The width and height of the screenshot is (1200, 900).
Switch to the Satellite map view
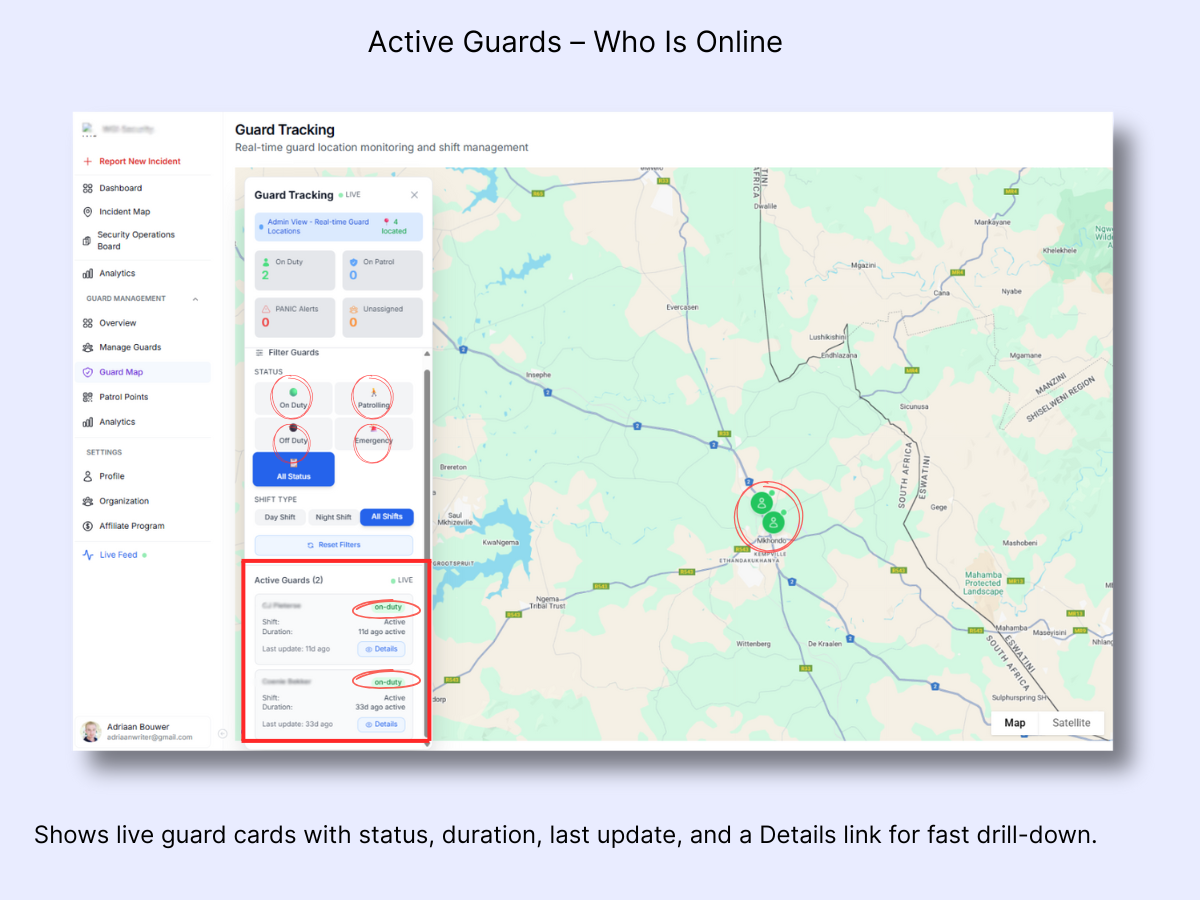tap(1071, 722)
